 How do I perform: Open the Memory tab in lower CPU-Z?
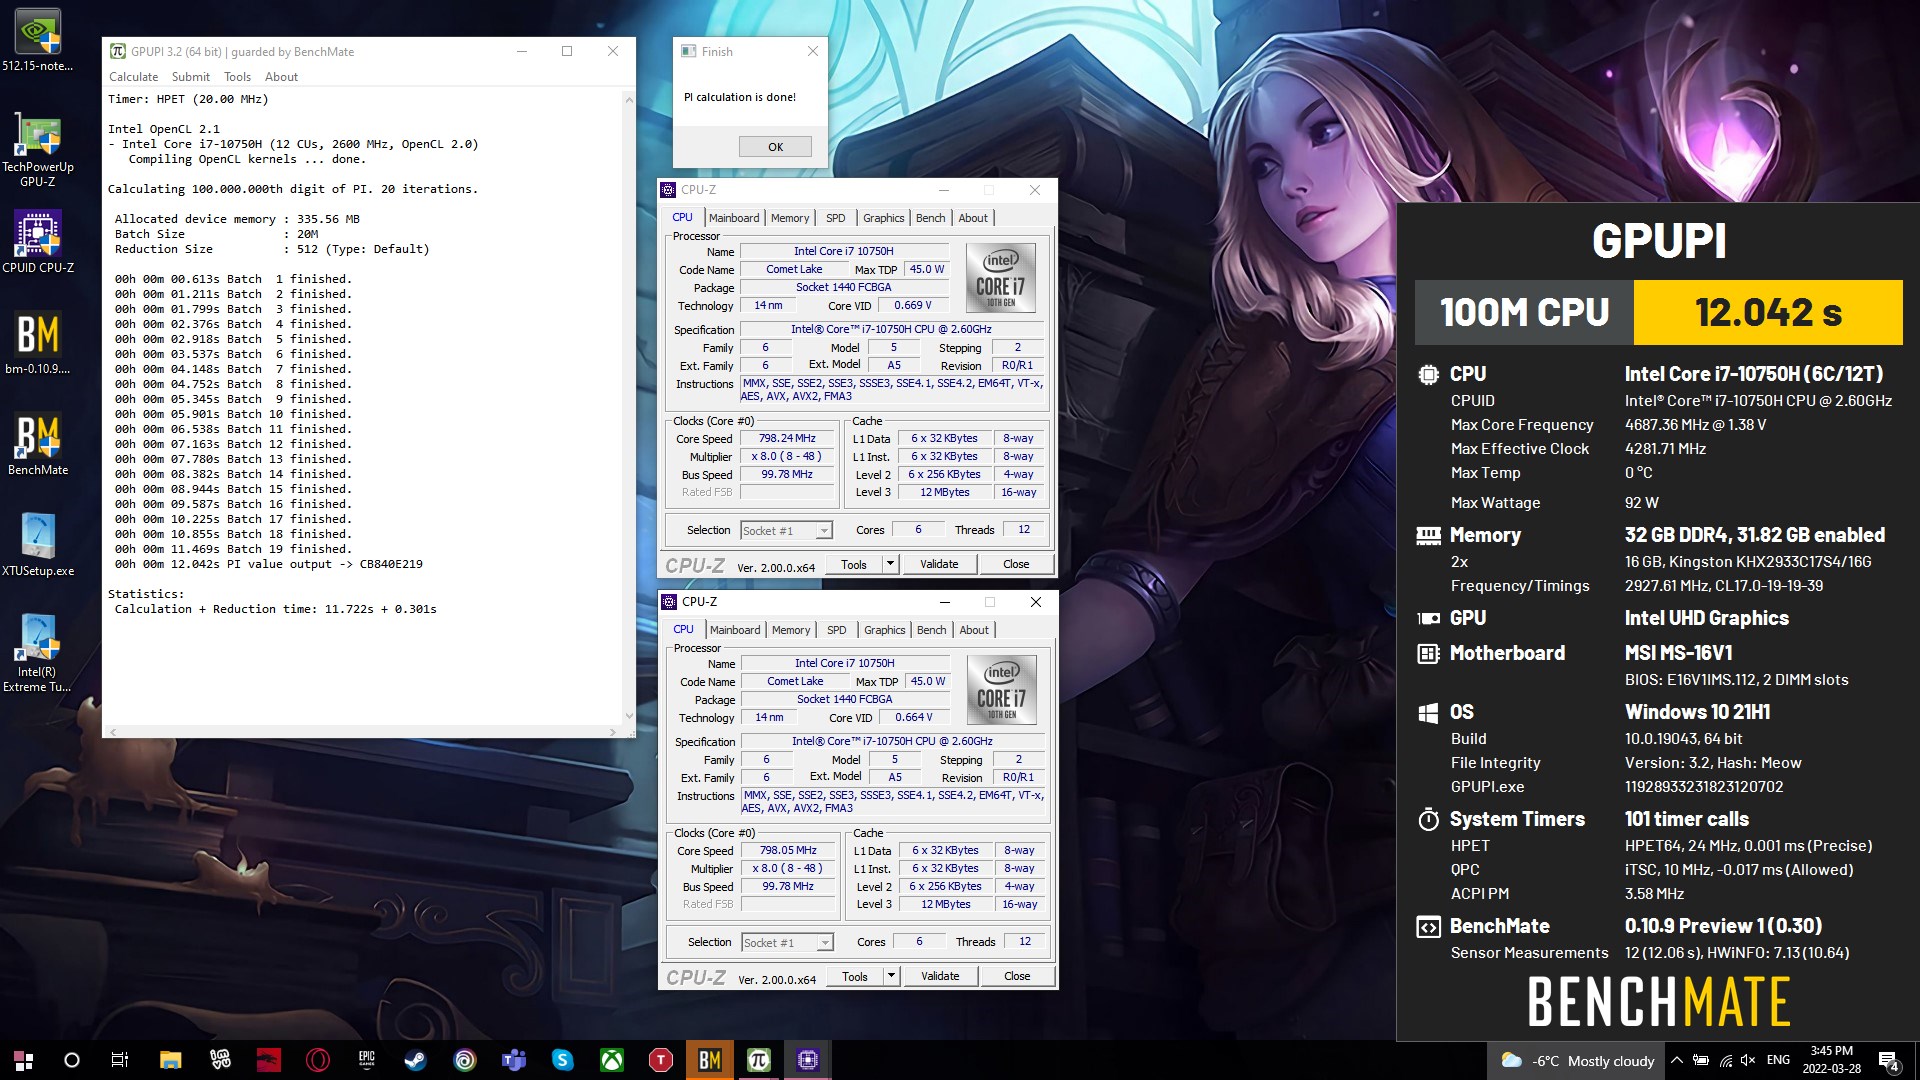point(791,630)
